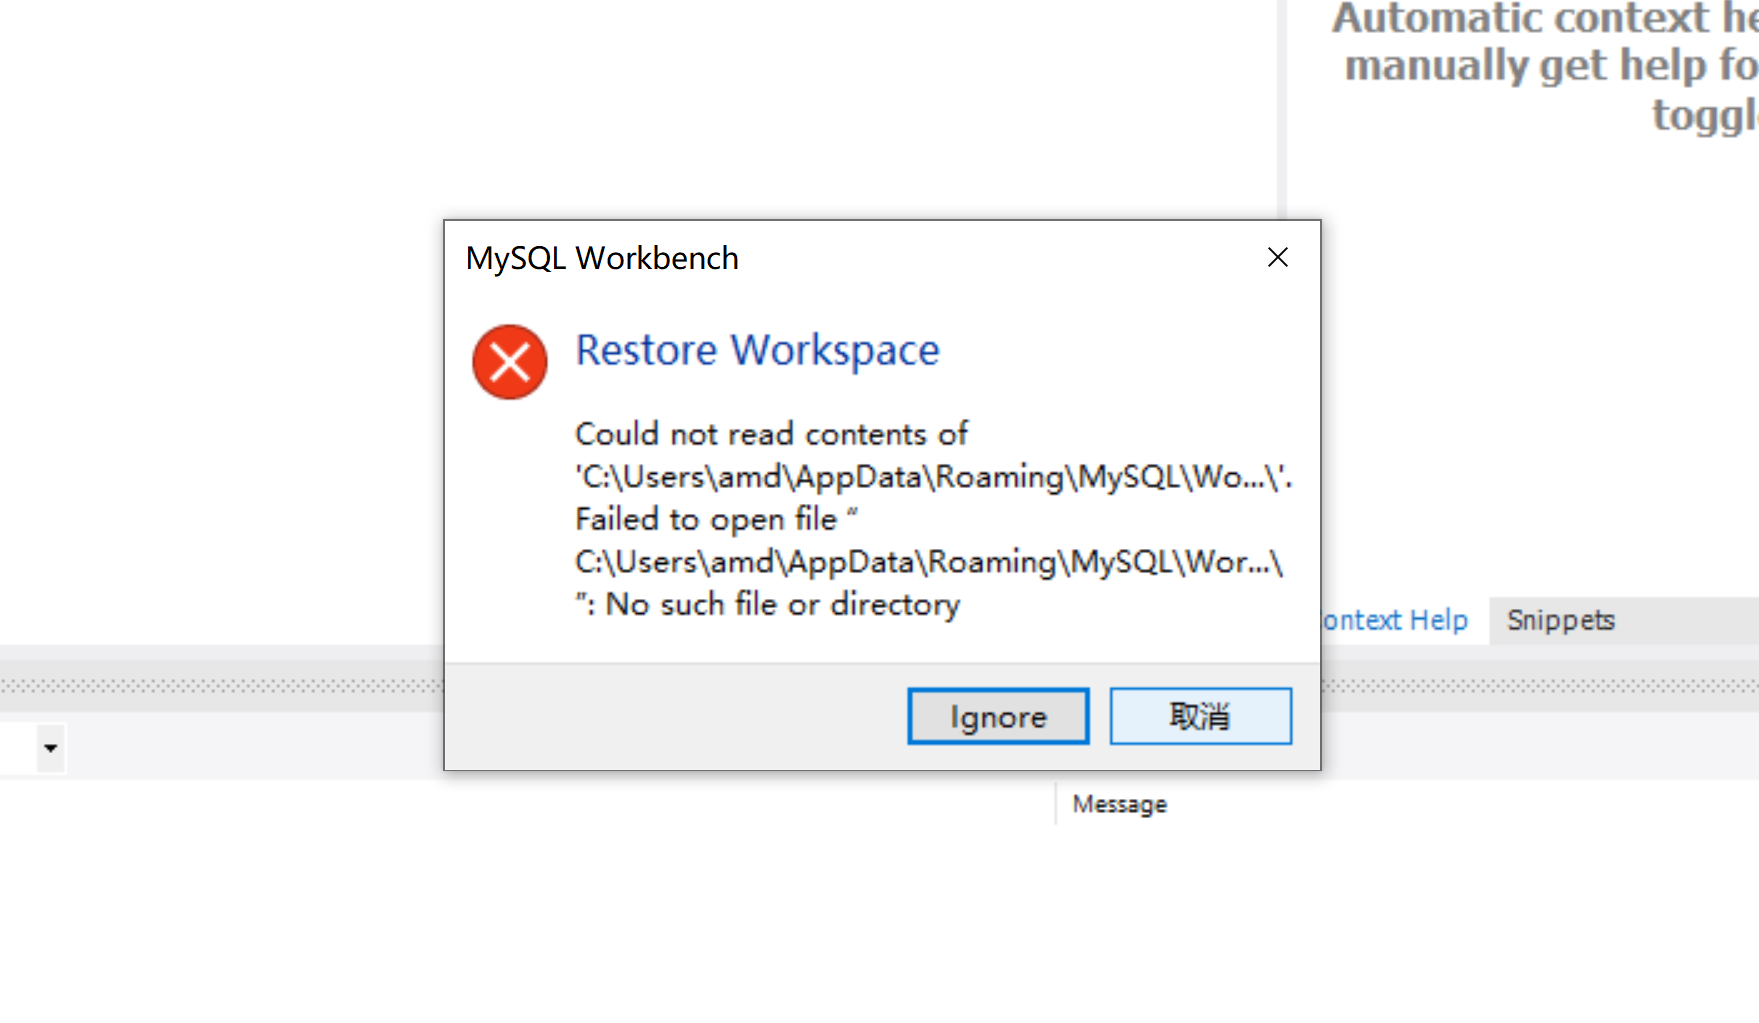Viewport: 1759px width, 1023px height.
Task: Click the 取消 cancel button
Action: click(1200, 716)
